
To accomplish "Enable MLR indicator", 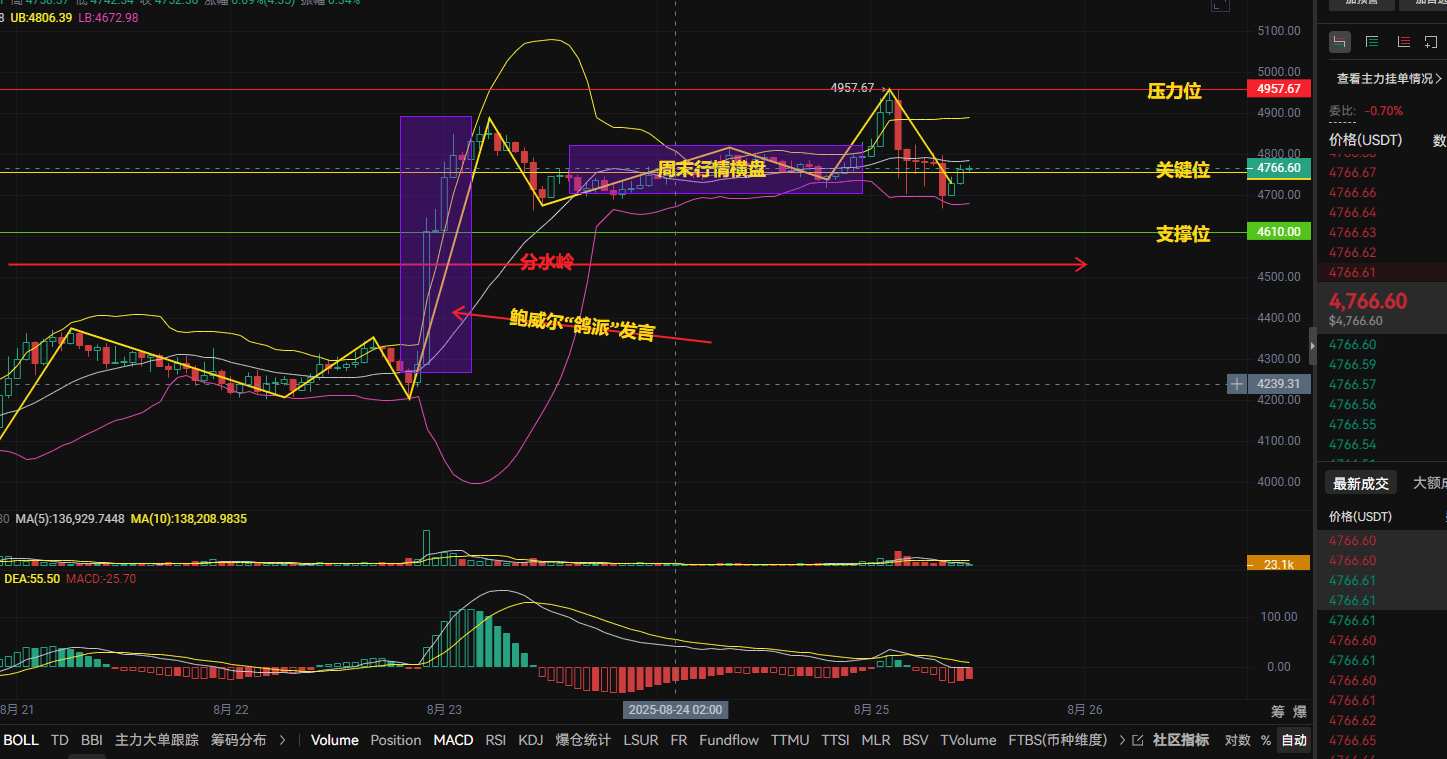I will point(876,740).
